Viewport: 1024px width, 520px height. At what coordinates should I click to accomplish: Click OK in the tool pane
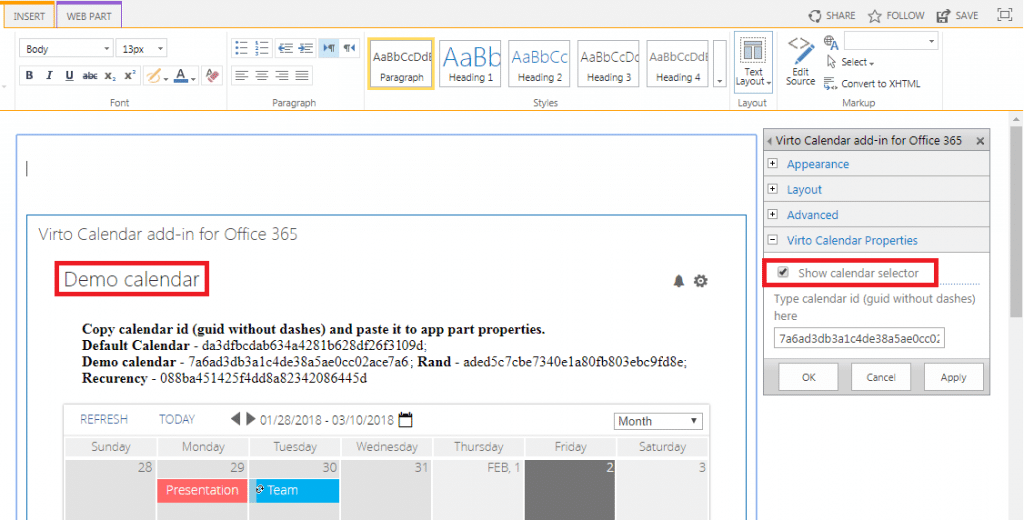click(x=809, y=377)
